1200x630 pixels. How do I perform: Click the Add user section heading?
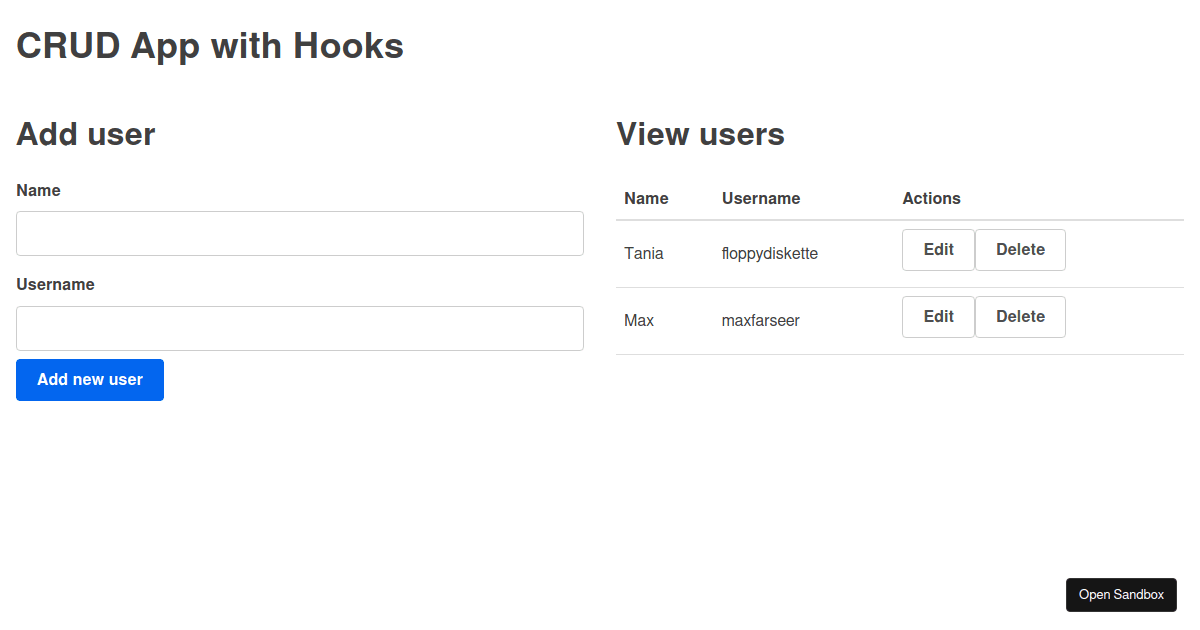click(85, 134)
